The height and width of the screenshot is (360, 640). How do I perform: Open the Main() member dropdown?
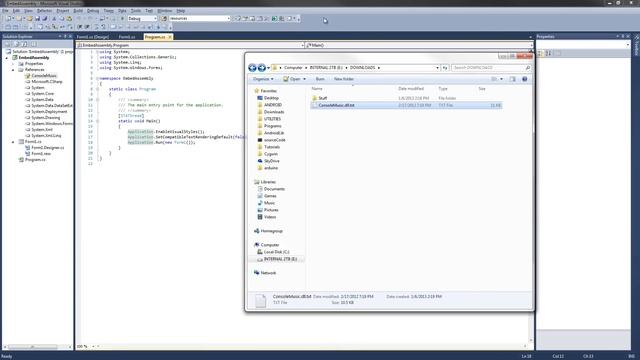(x=531, y=45)
